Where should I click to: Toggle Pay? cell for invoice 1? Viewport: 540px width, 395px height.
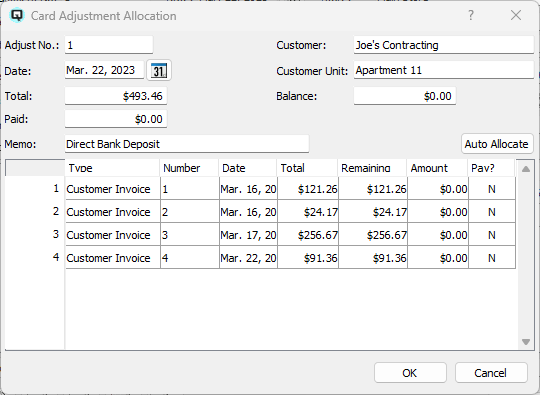click(492, 189)
